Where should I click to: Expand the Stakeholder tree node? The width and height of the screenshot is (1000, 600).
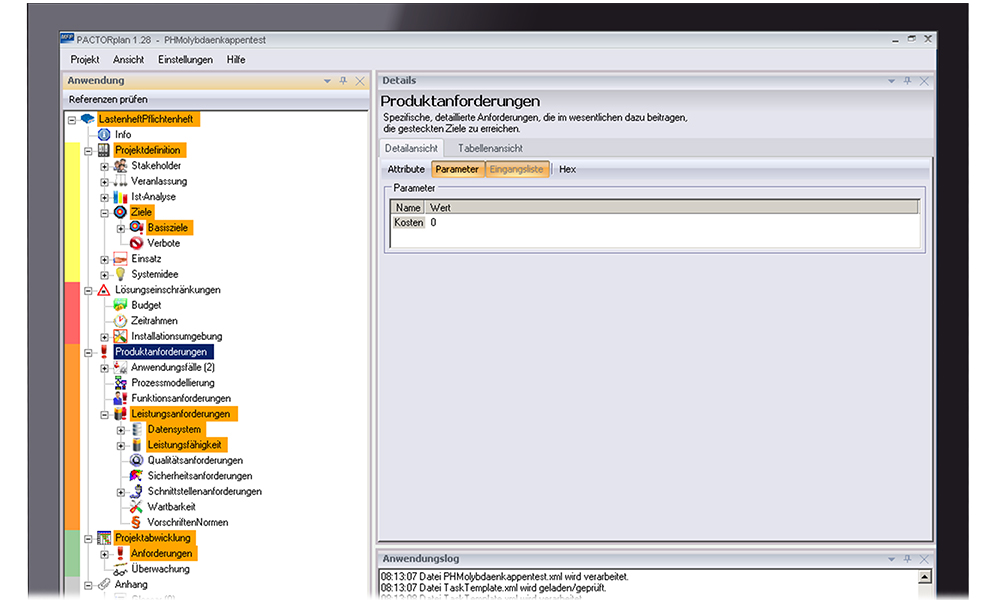104,166
